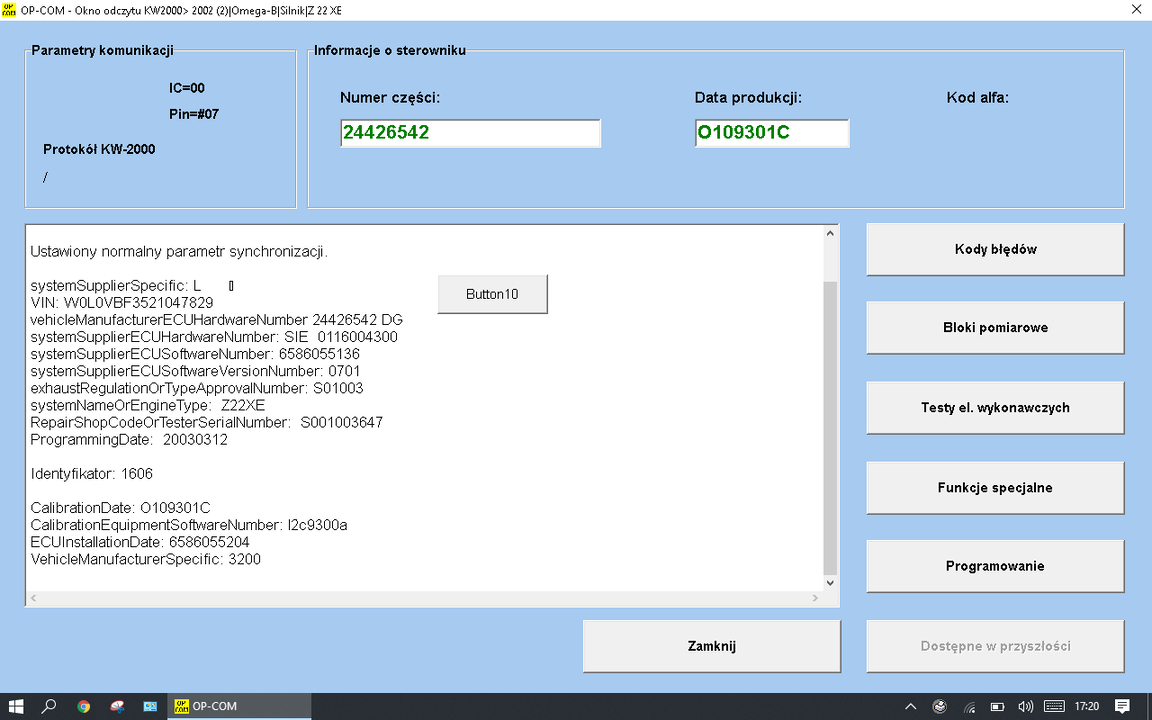This screenshot has height=720, width=1152.
Task: Open the Wi-Fi network tray icon
Action: pos(970,706)
